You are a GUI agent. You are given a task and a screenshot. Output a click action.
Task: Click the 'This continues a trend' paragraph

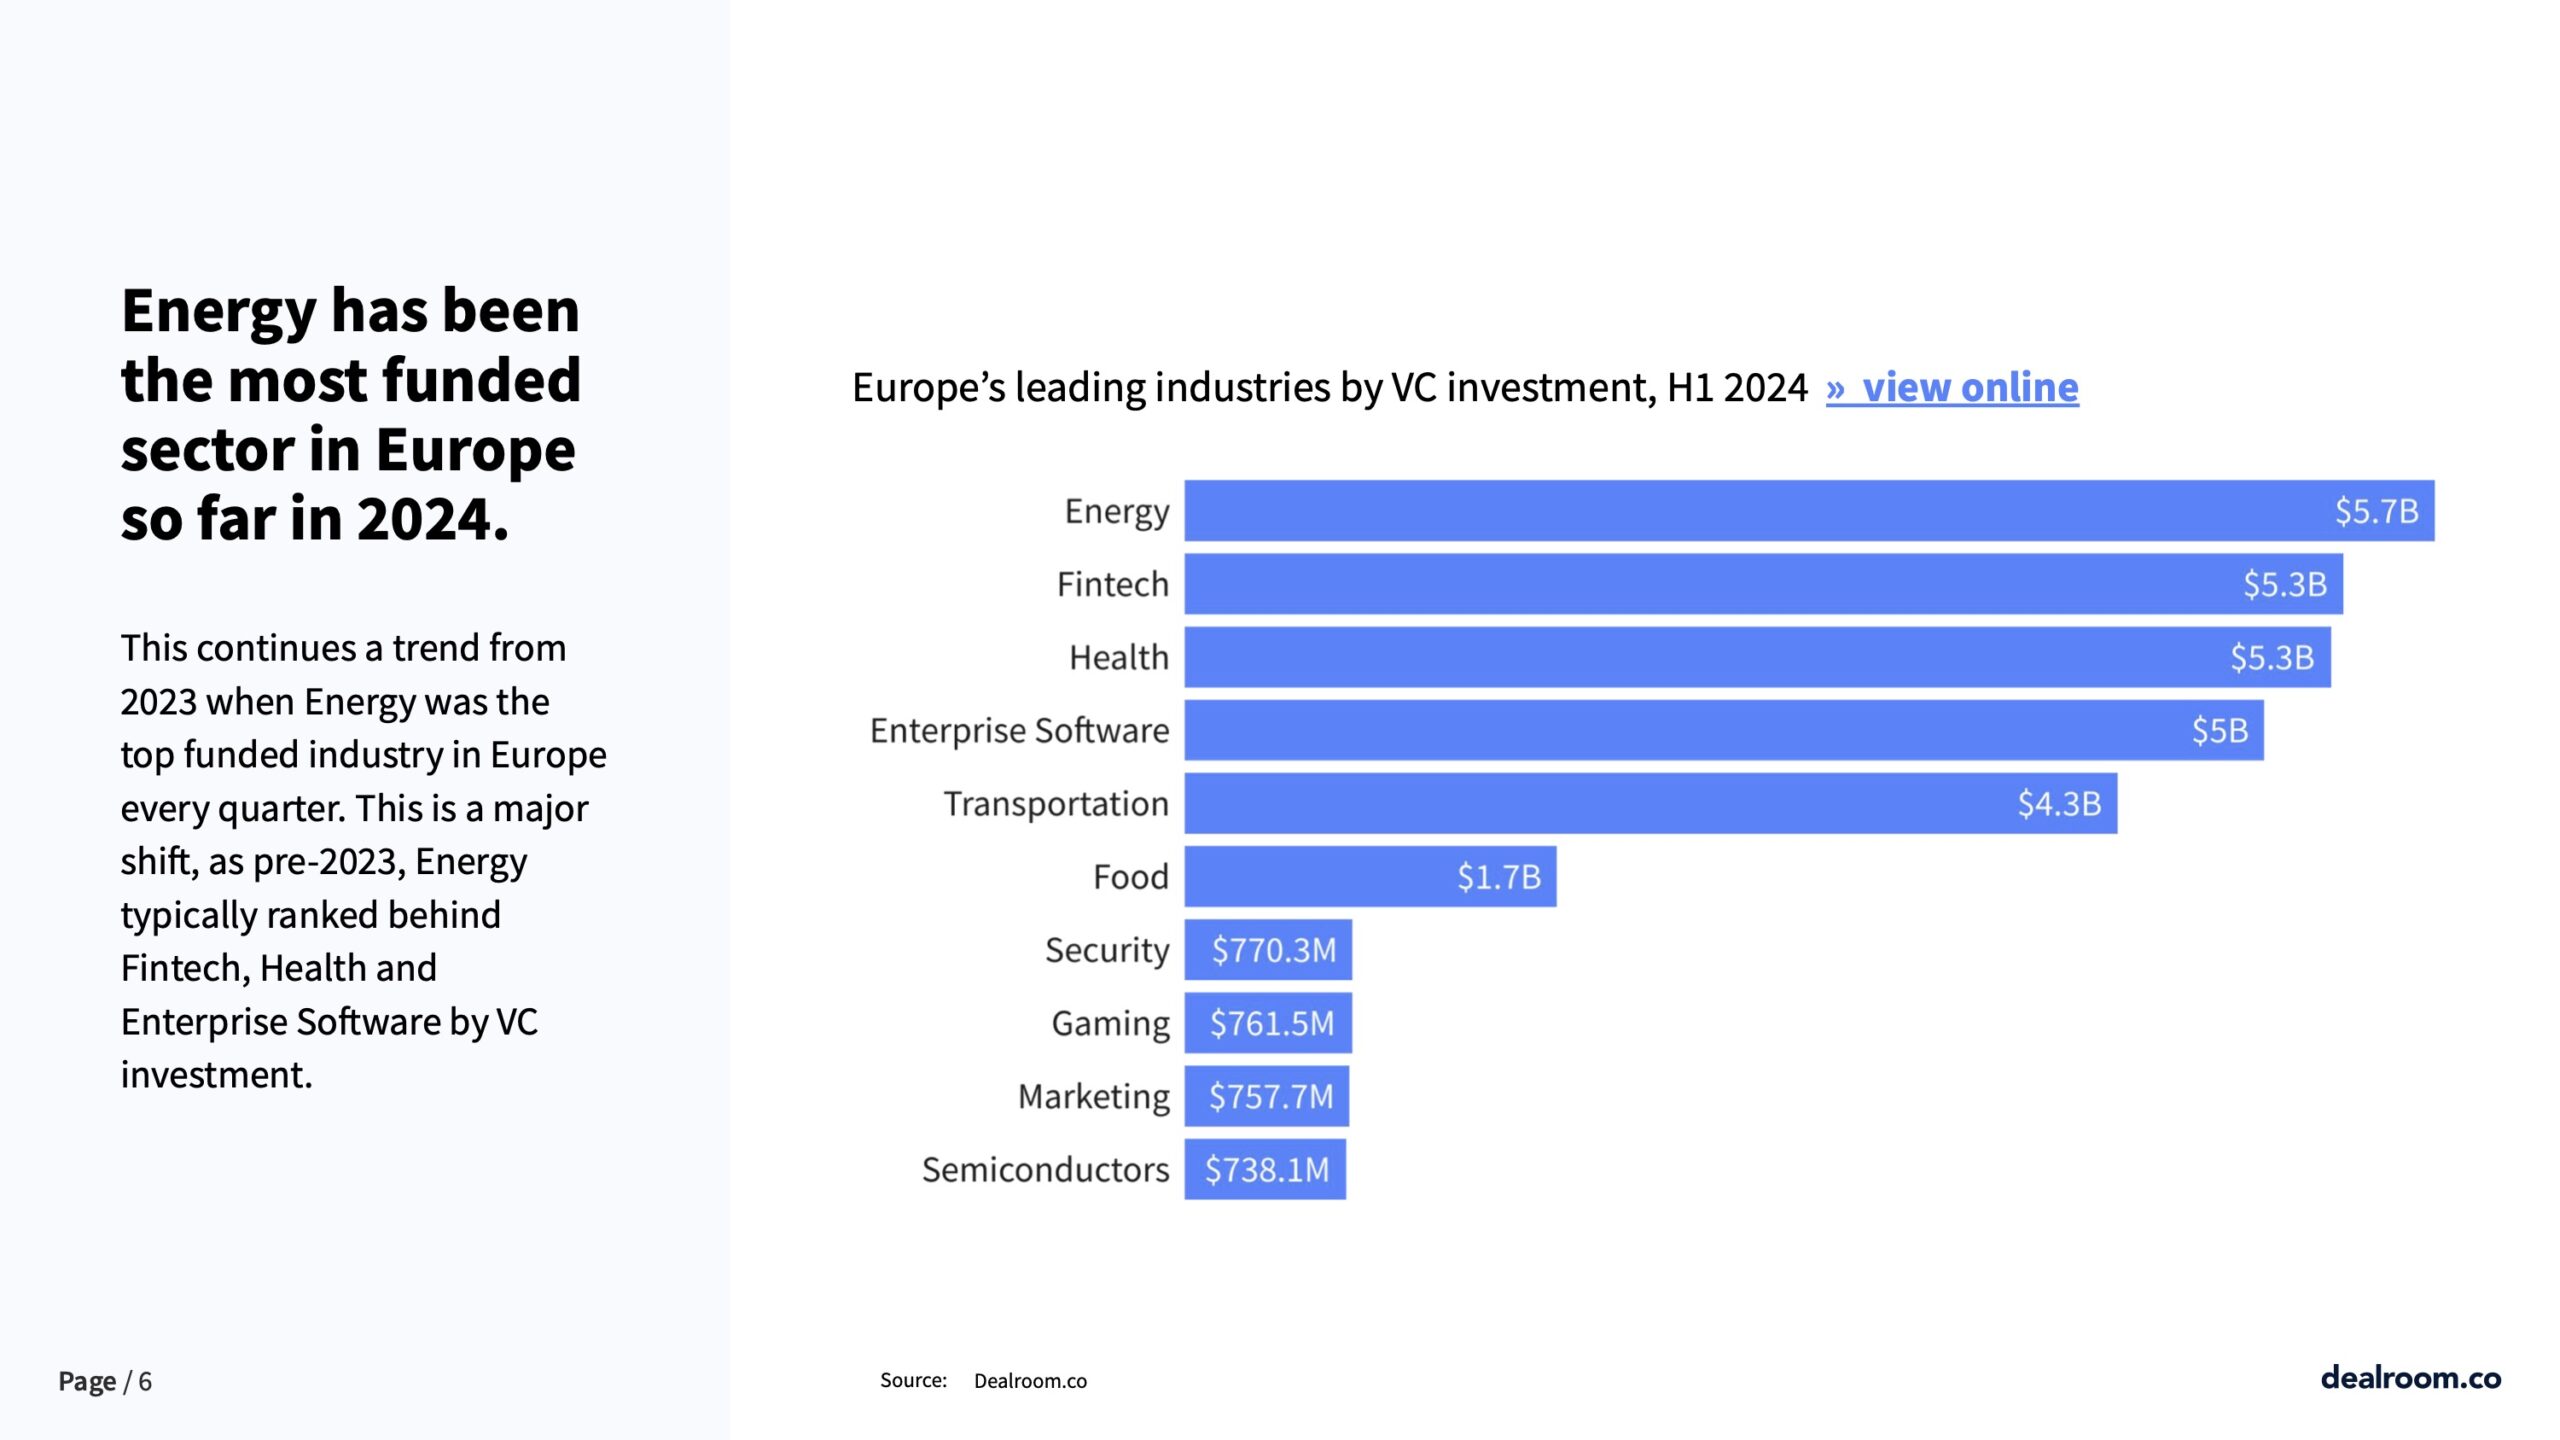362,861
